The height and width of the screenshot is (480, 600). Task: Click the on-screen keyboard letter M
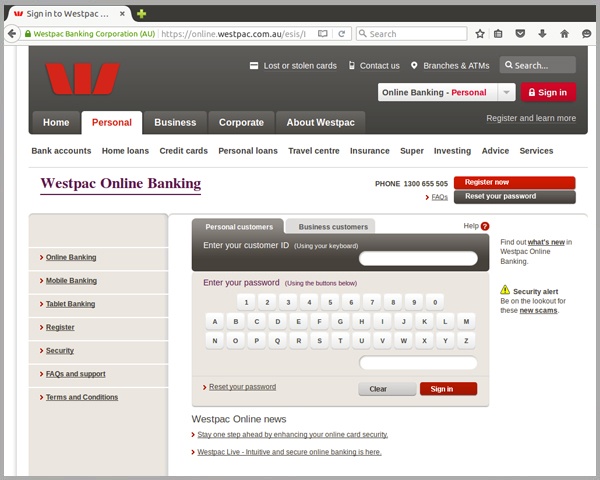coord(466,322)
